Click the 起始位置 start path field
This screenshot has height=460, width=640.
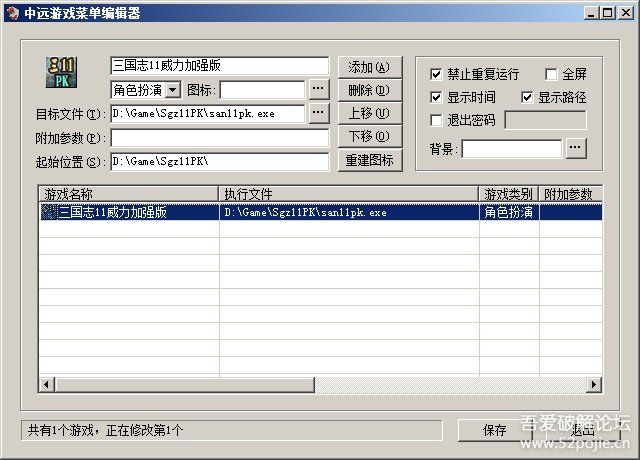218,161
